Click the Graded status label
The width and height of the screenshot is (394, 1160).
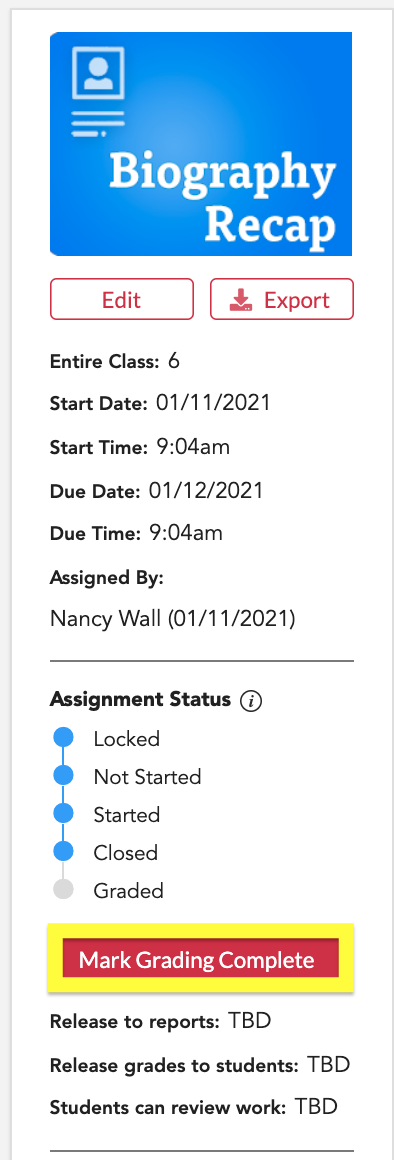(x=128, y=891)
